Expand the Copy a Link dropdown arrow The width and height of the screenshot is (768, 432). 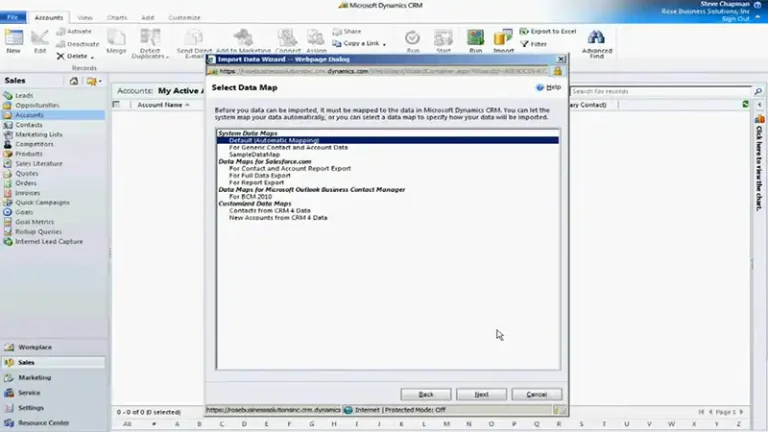[x=384, y=44]
